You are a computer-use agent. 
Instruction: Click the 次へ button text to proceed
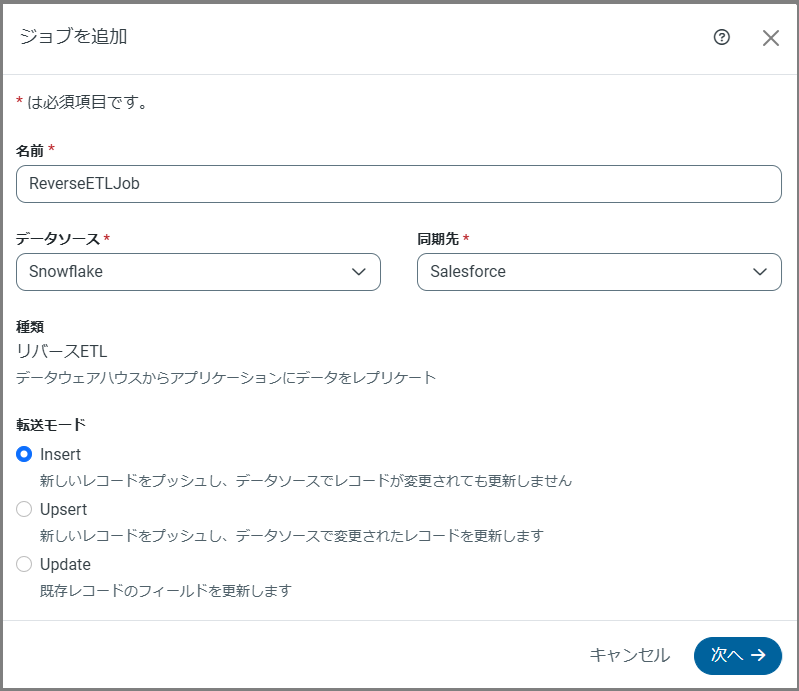click(x=726, y=655)
